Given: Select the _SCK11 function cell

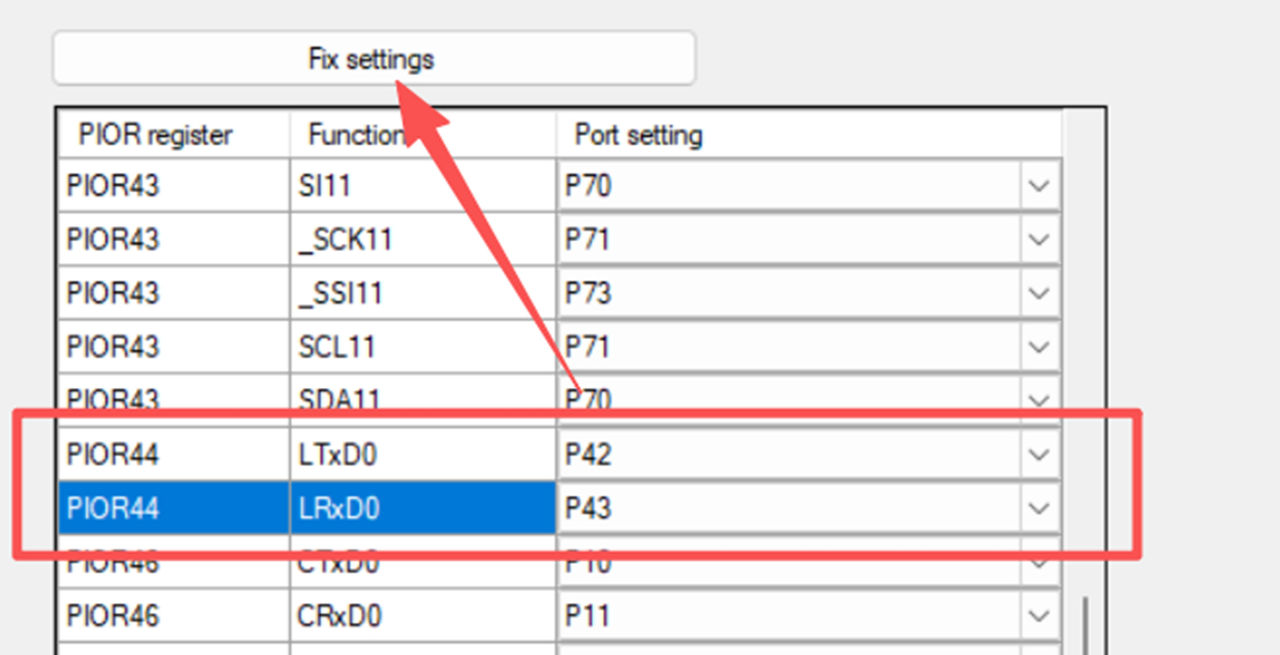Looking at the screenshot, I should tap(422, 240).
